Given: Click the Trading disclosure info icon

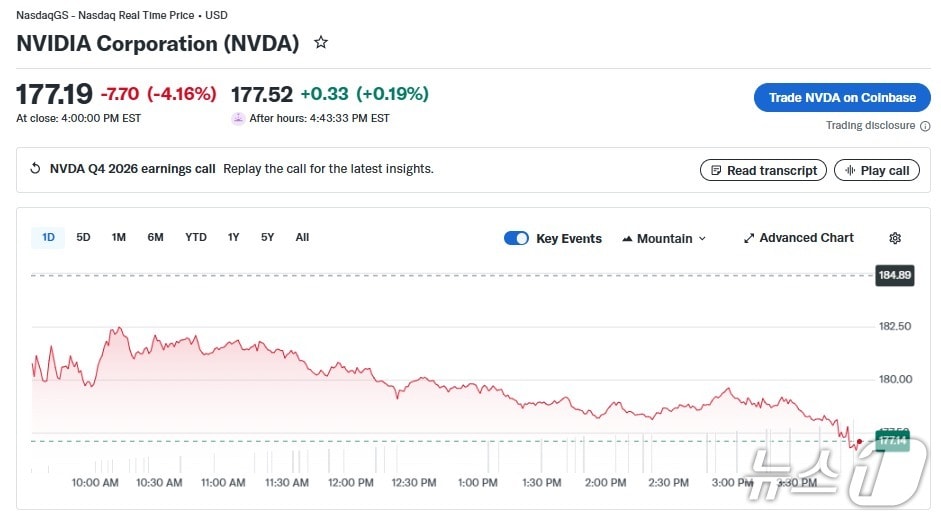Looking at the screenshot, I should pyautogui.click(x=925, y=126).
